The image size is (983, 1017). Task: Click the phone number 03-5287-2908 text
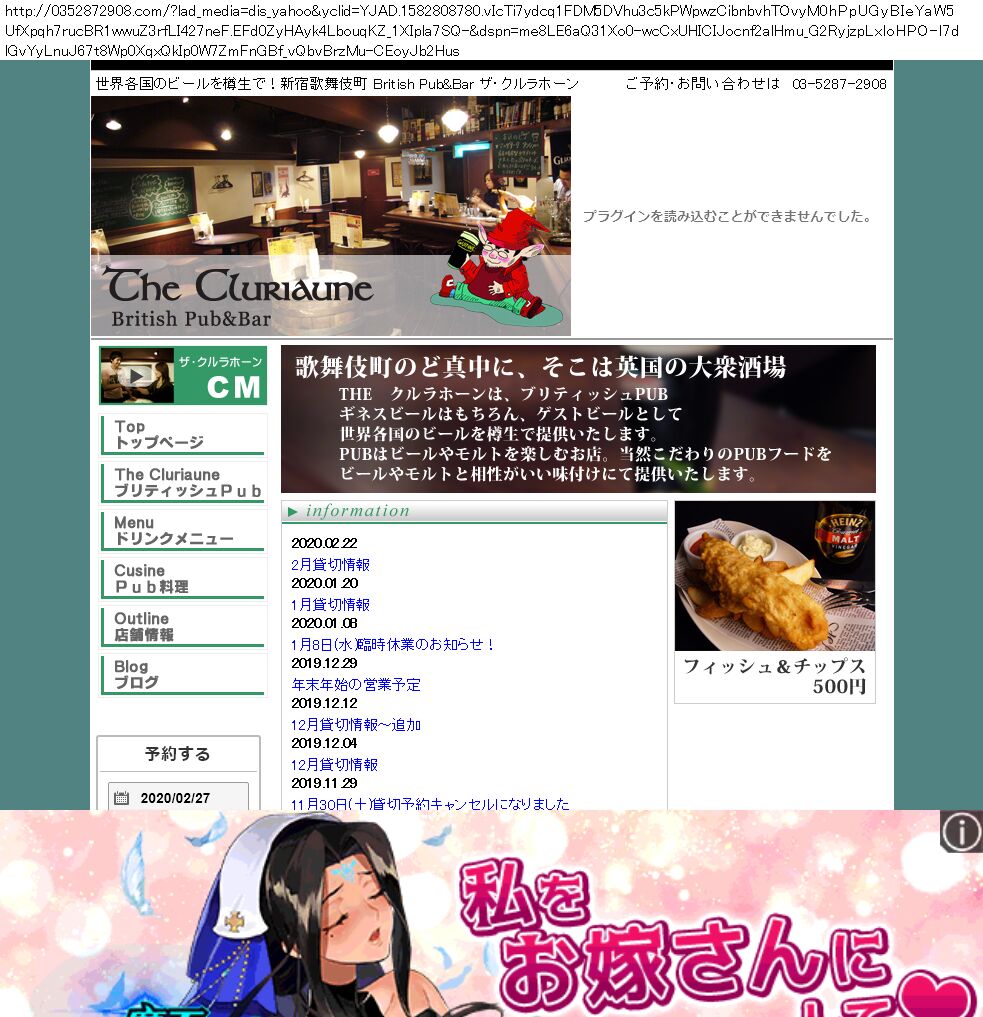click(x=839, y=84)
